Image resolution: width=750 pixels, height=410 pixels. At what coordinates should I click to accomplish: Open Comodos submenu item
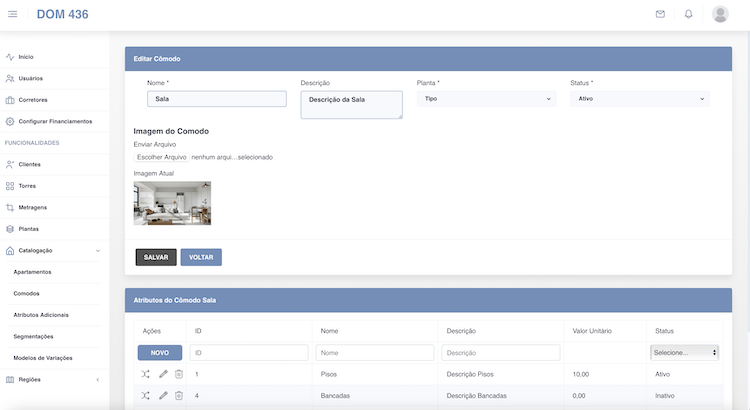[26, 294]
